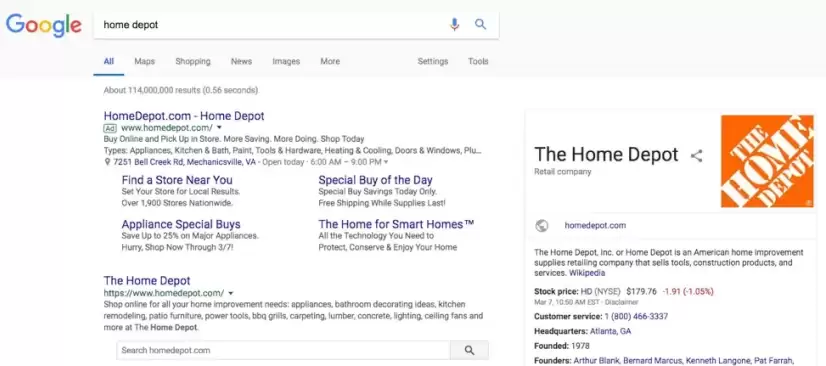
Task: Click the location pin icon by Bell Creek Rd
Action: coord(107,162)
